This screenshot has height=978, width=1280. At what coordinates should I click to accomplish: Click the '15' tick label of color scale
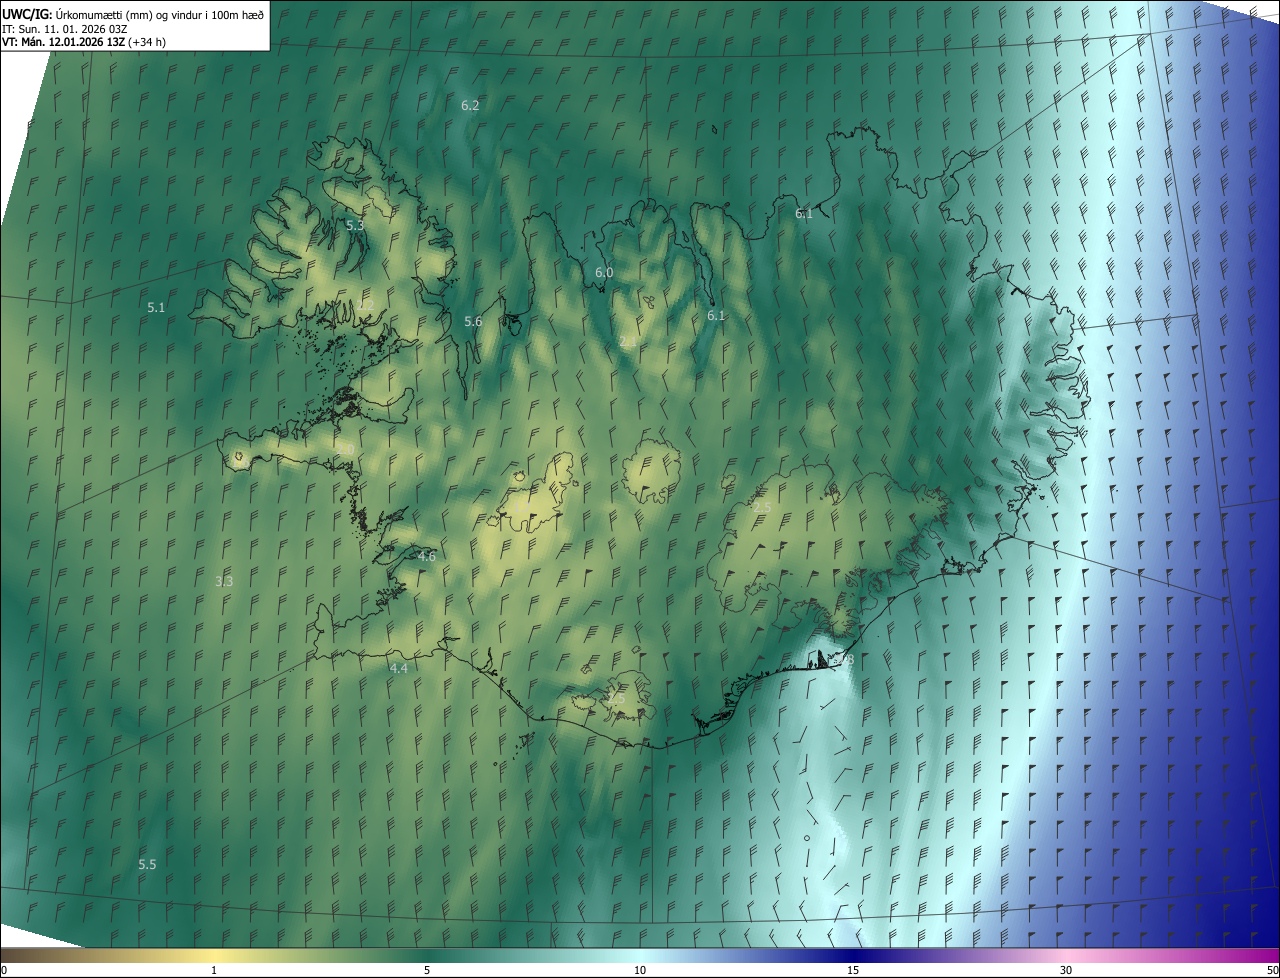(853, 971)
